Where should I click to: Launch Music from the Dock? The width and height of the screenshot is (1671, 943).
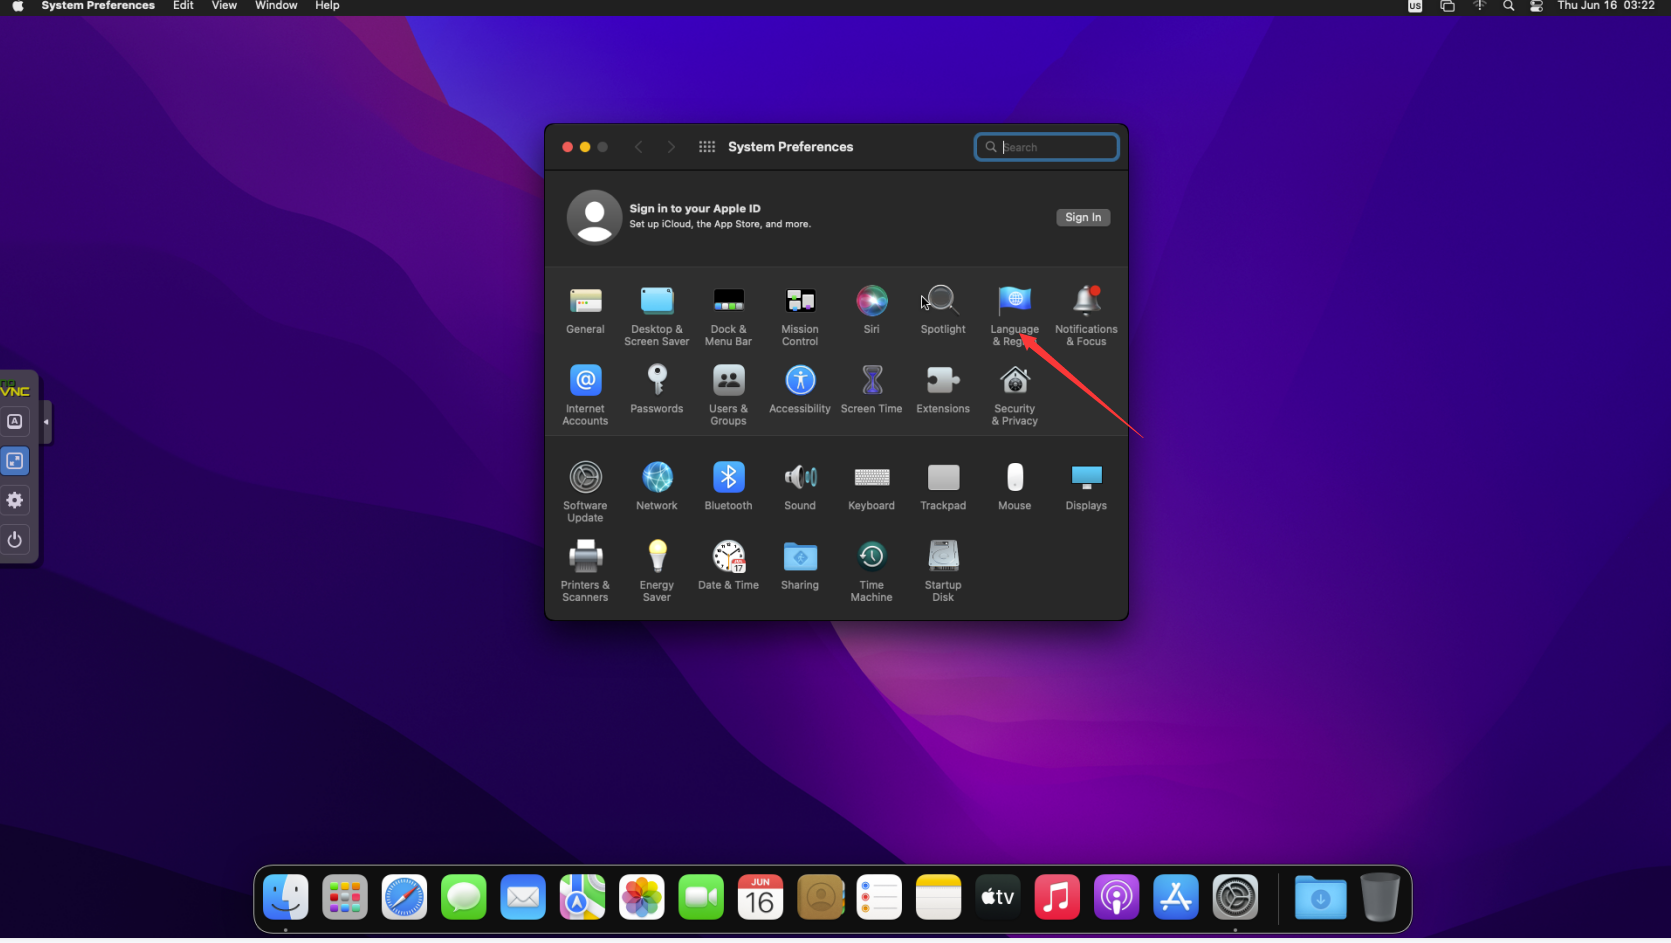point(1057,898)
